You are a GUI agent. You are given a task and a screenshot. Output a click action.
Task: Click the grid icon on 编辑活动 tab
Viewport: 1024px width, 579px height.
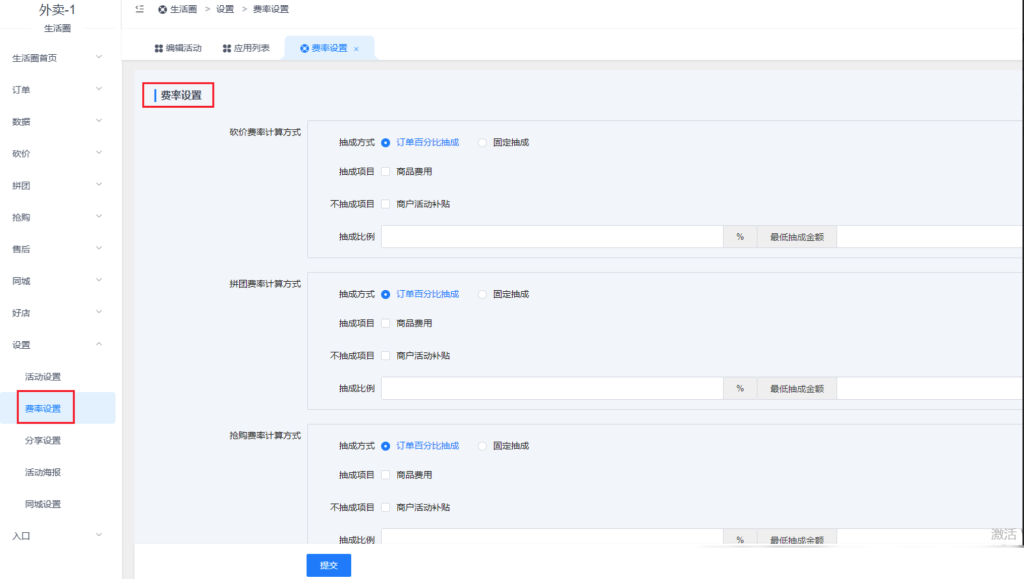159,48
